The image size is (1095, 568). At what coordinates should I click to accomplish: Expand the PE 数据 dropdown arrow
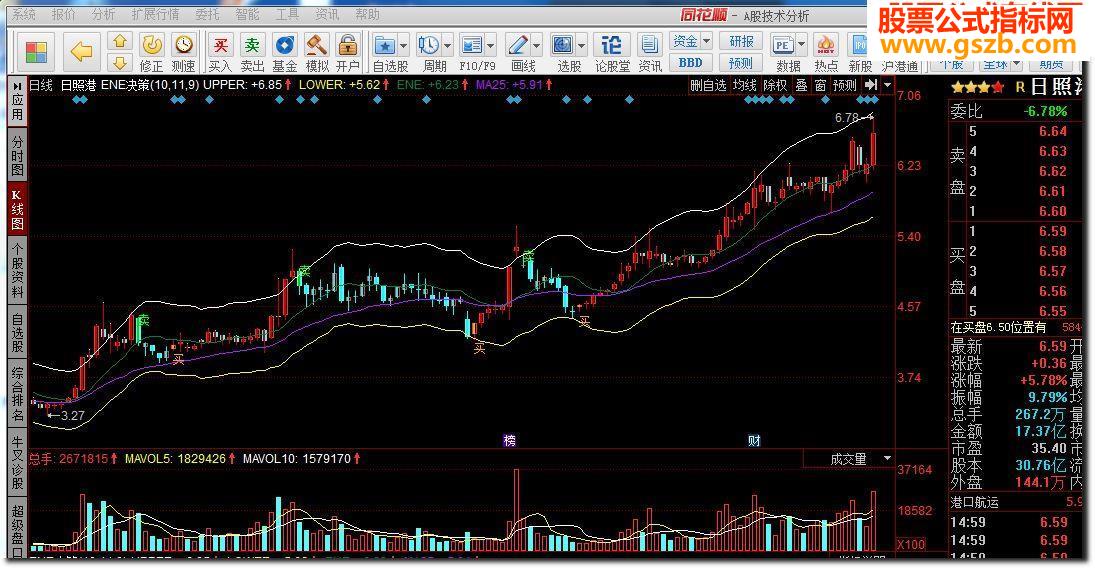click(x=801, y=46)
